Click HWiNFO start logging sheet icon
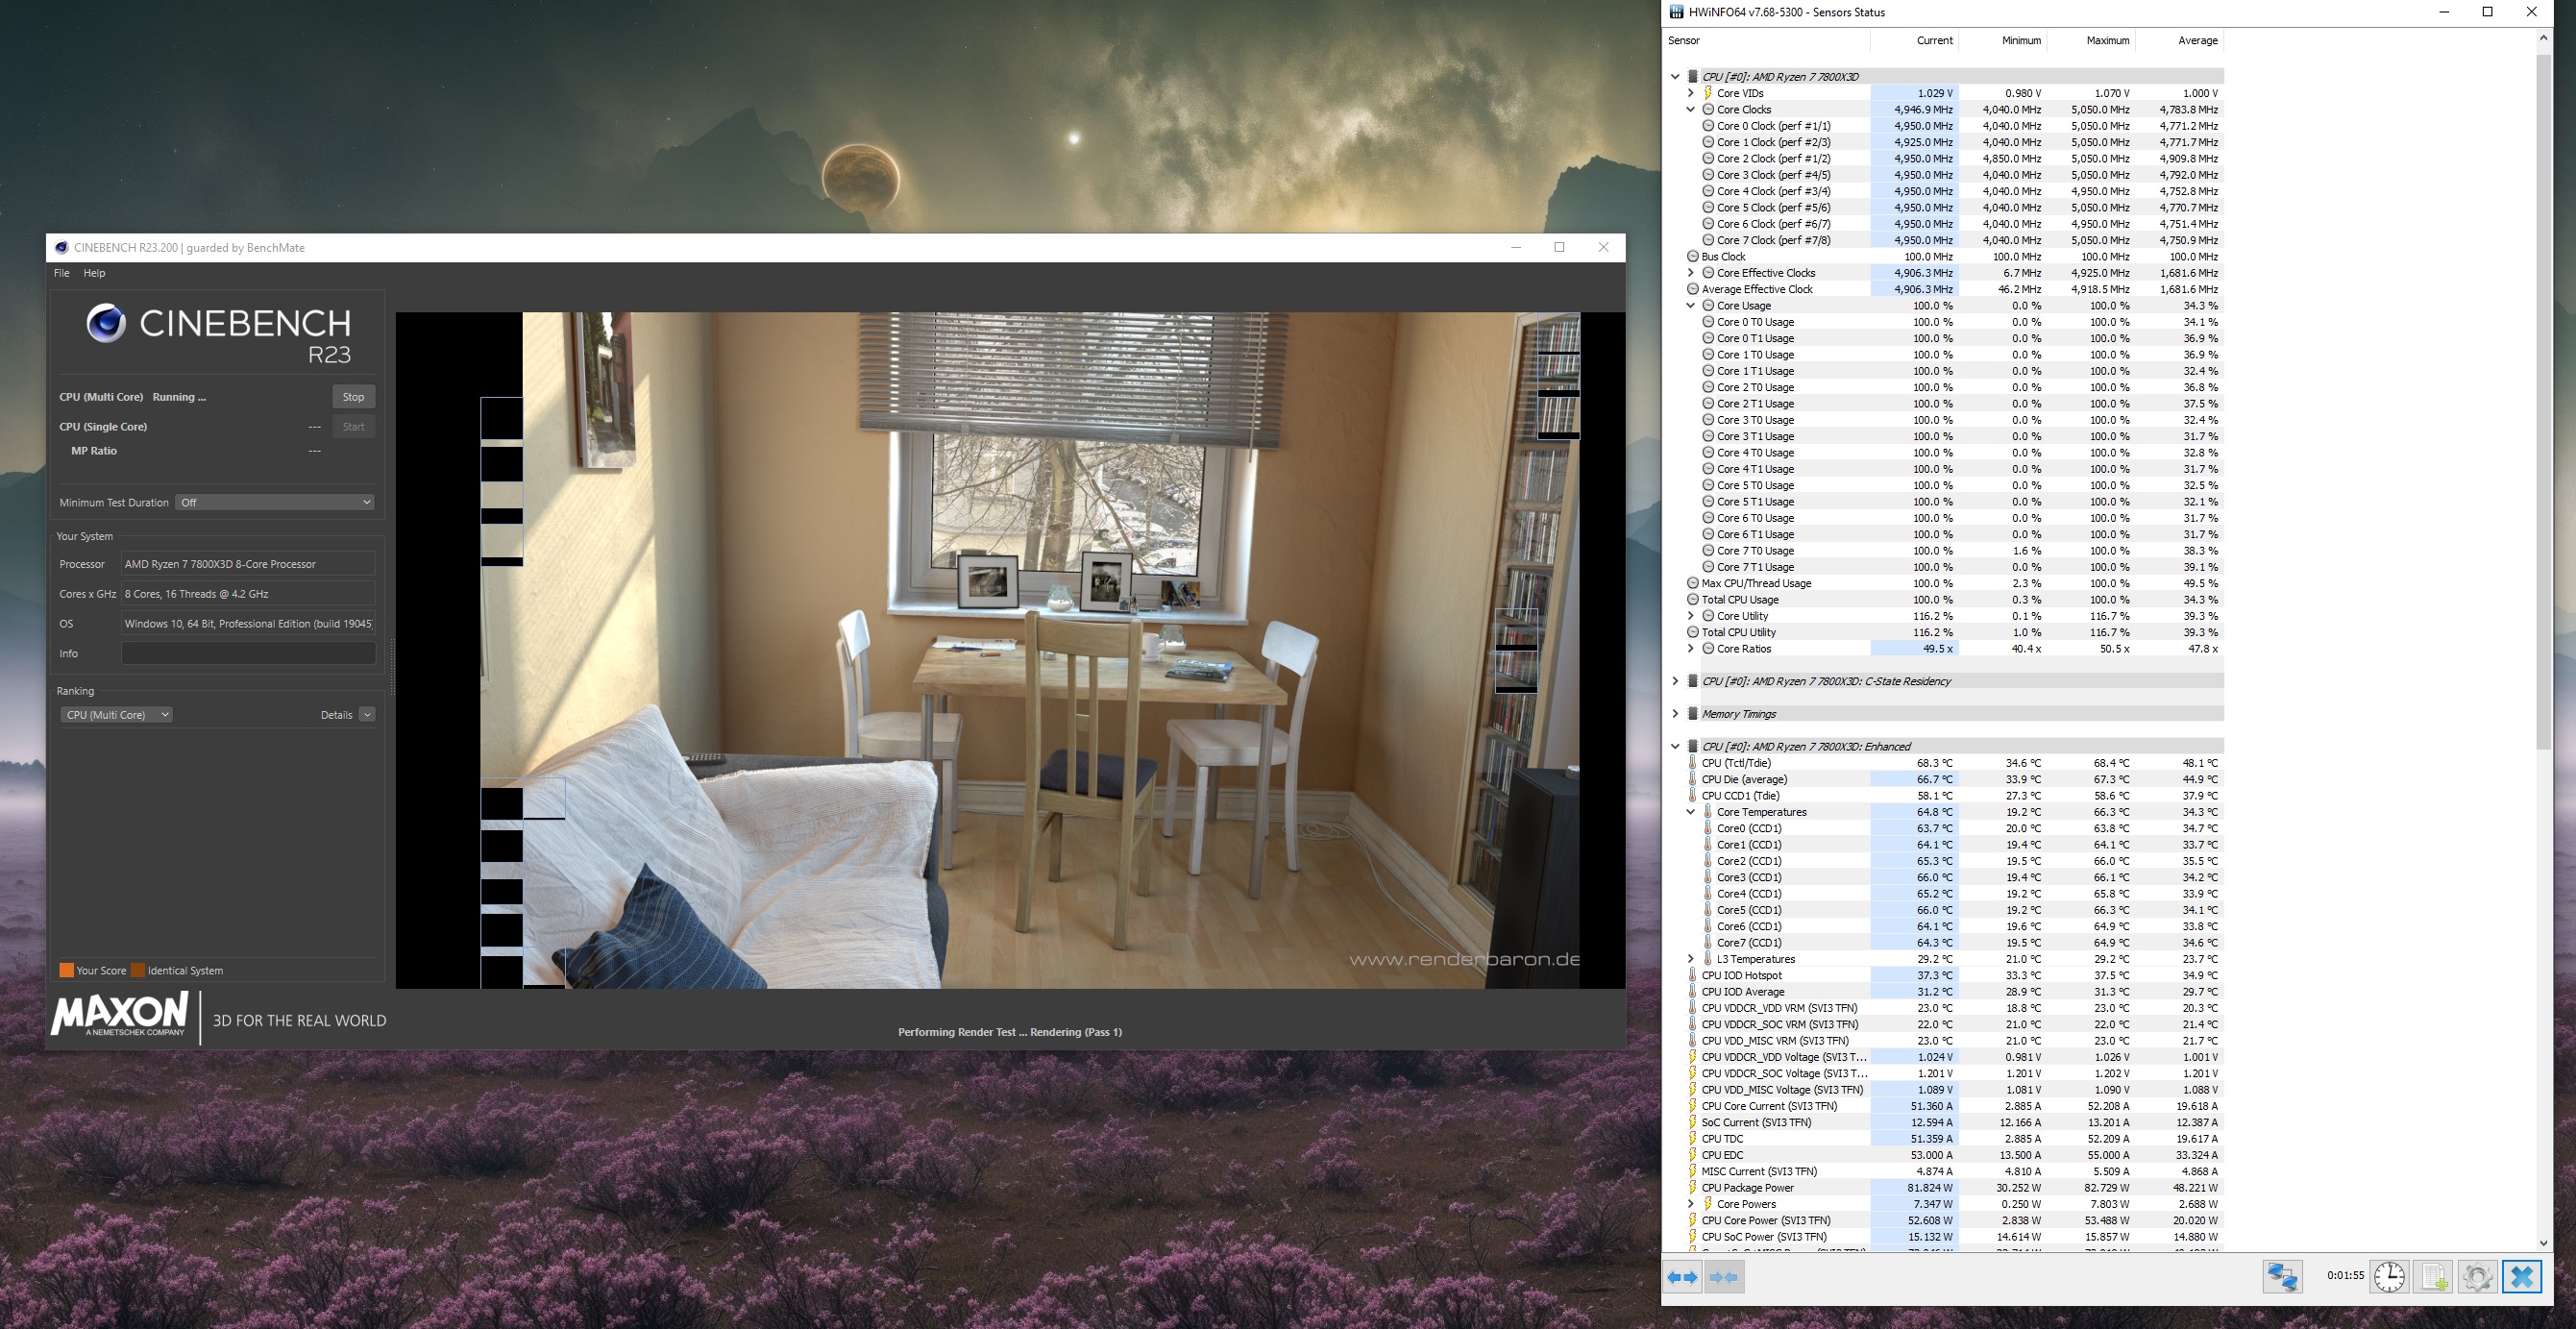 coord(2433,1277)
